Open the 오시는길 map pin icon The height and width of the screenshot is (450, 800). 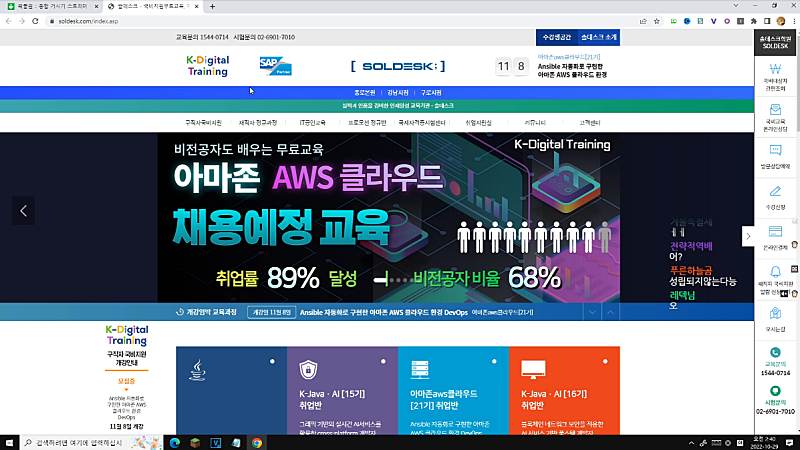point(775,313)
